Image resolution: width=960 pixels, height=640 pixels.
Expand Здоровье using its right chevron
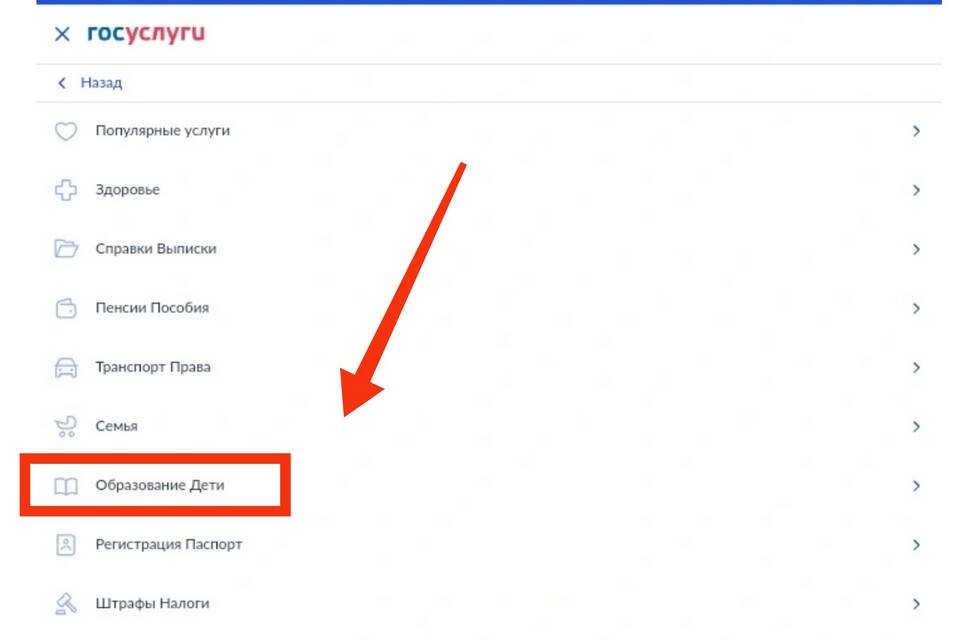(x=916, y=190)
